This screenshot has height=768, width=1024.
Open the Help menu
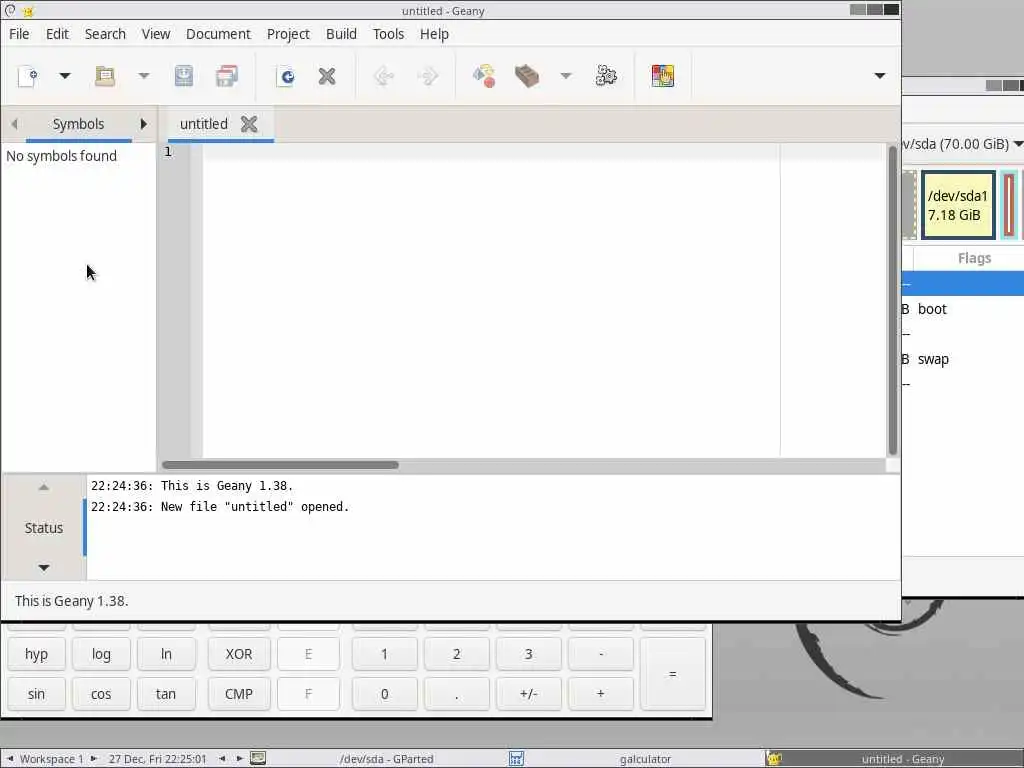pyautogui.click(x=434, y=34)
